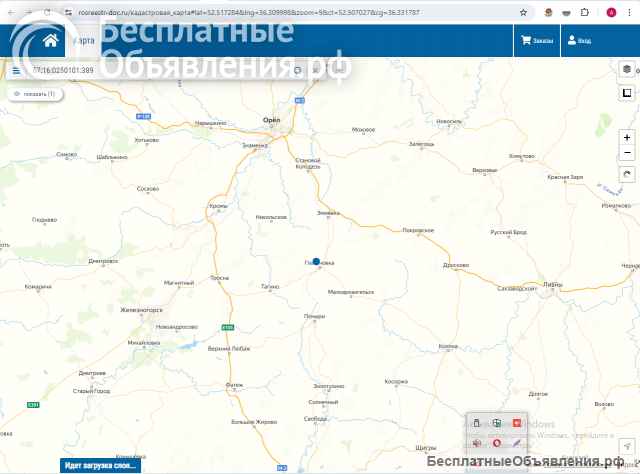The image size is (640, 474).
Task: Select the blue location marker on map
Action: pyautogui.click(x=316, y=261)
